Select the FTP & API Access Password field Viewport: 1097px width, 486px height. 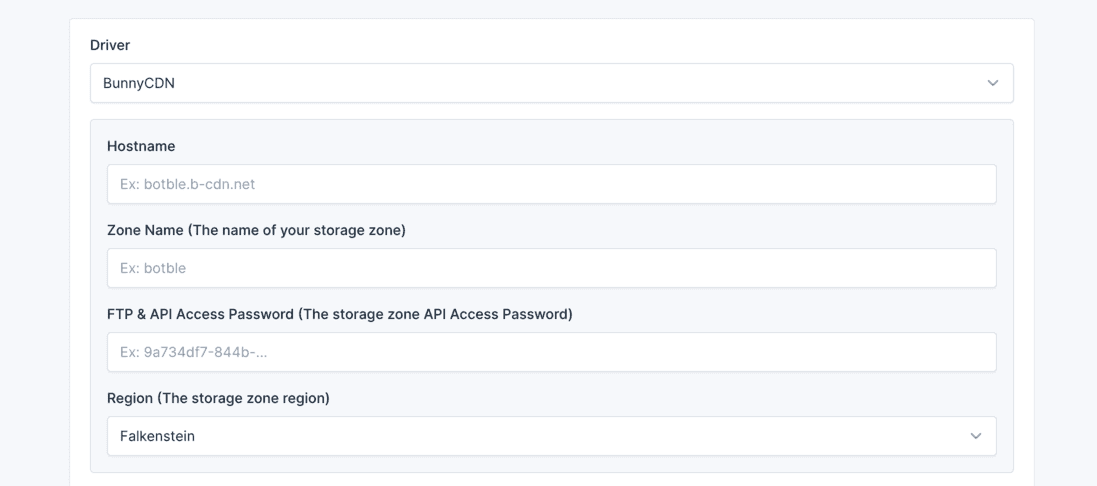click(x=551, y=352)
